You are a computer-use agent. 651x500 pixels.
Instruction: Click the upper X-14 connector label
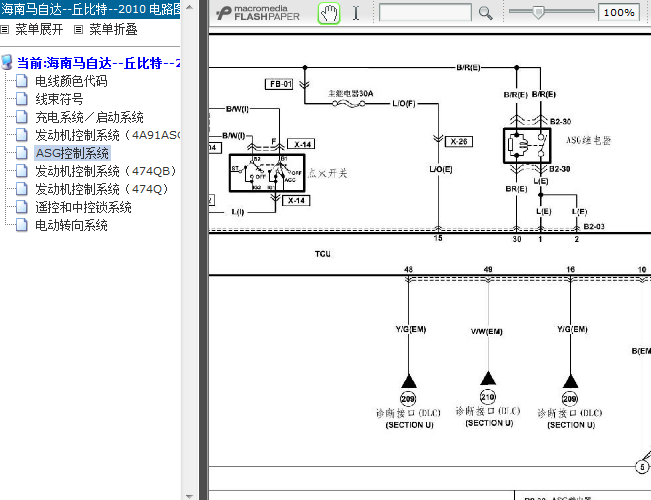[301, 144]
